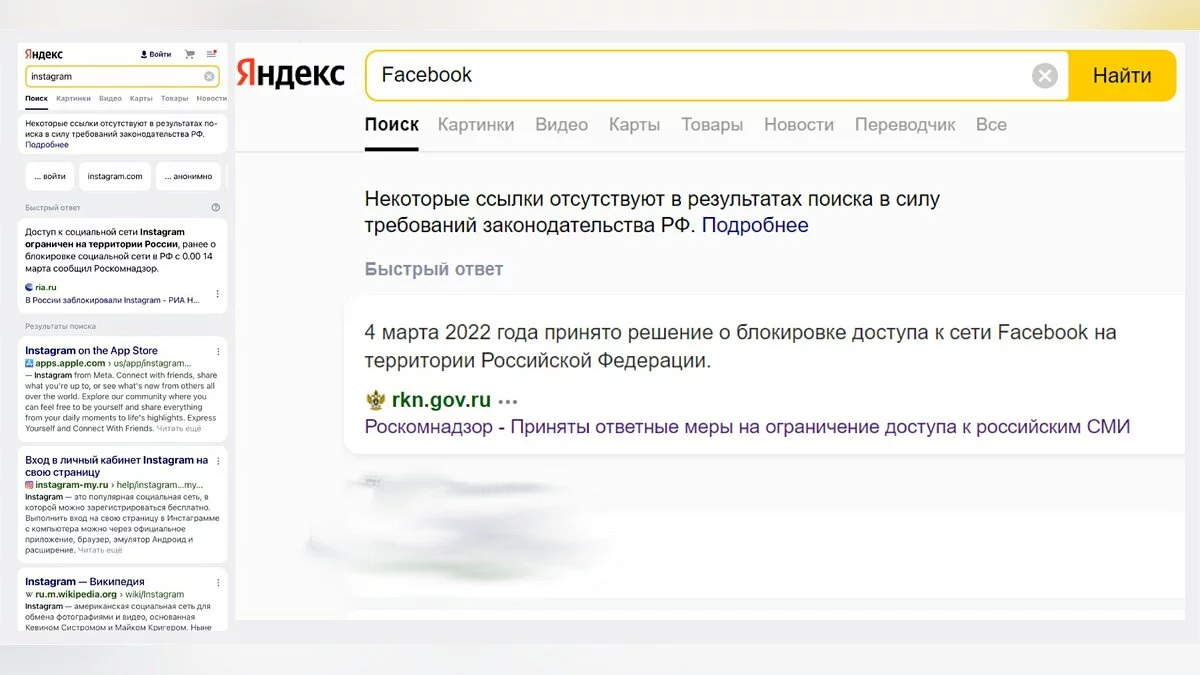Open the Подробнее link under Facebook legal notice

[x=755, y=225]
